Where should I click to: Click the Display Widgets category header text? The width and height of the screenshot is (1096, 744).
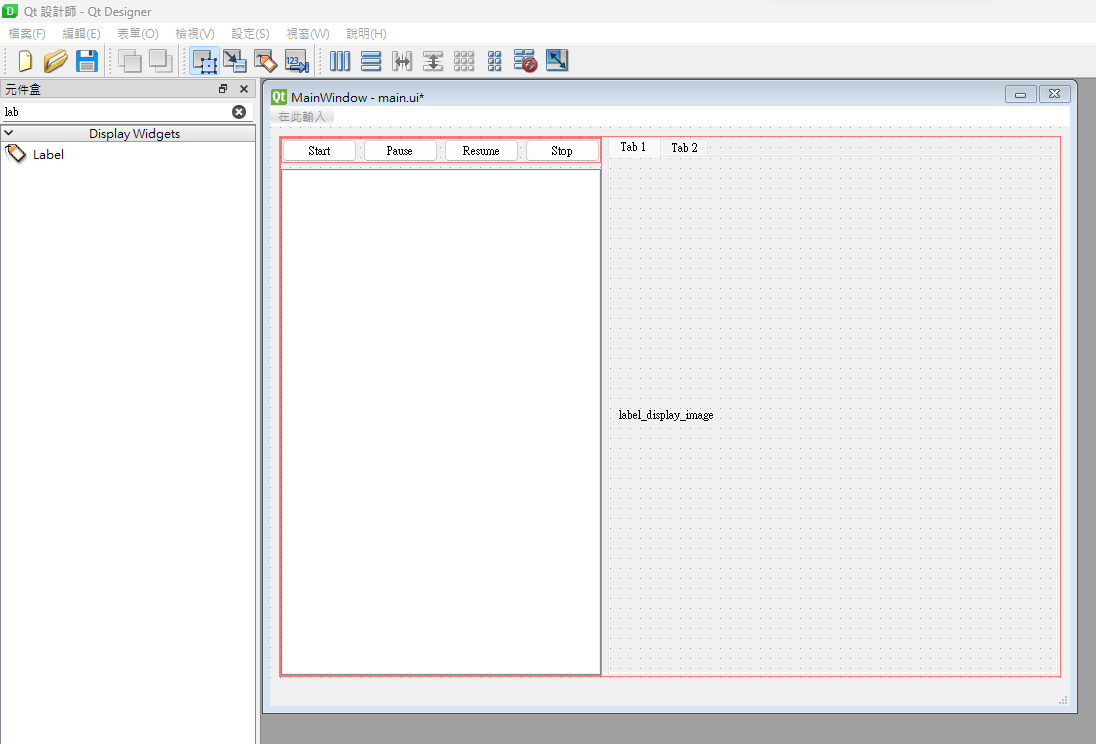pos(134,133)
